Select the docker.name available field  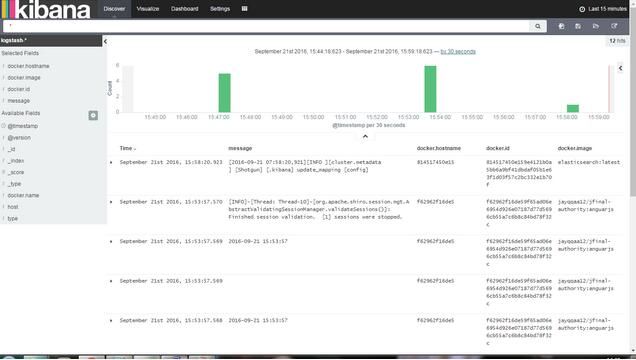click(23, 195)
